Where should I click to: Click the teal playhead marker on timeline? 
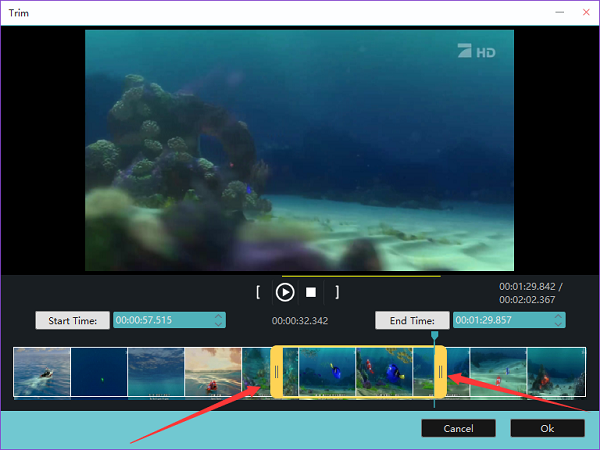(434, 336)
